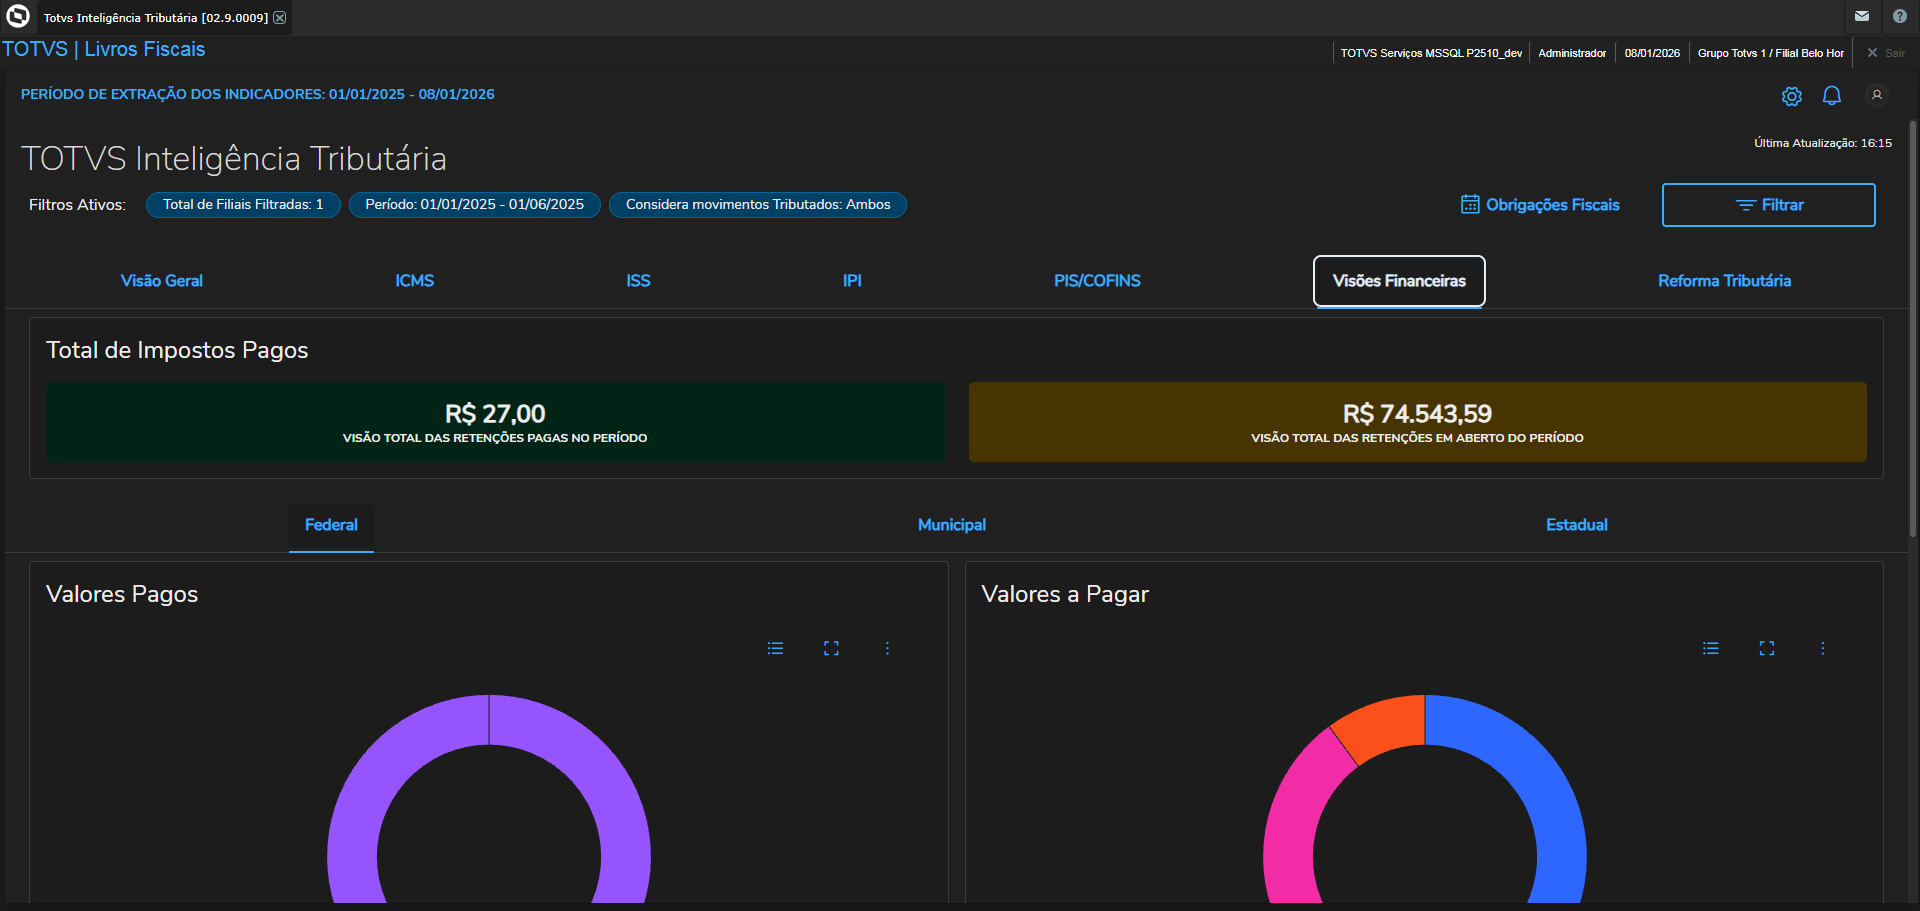This screenshot has width=1920, height=911.
Task: Click the Grupo Totvs 1 / Filial Belo Hor label
Action: point(1771,53)
